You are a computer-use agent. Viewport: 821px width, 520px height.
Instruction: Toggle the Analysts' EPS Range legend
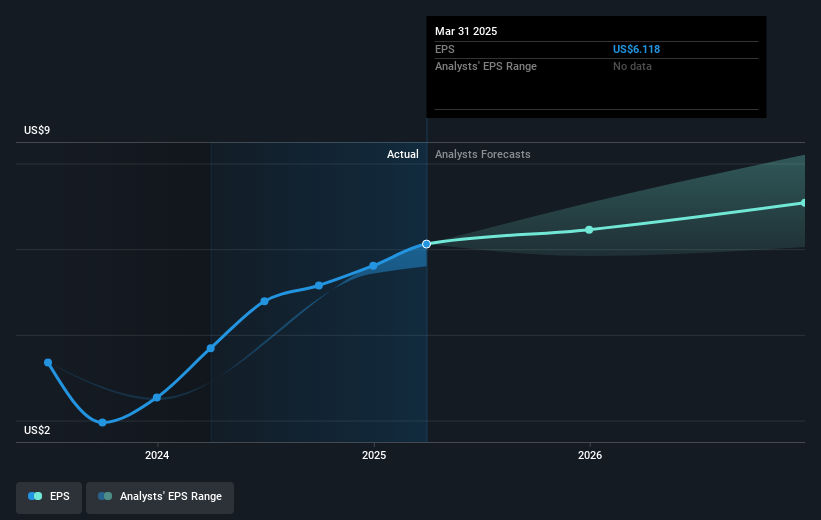point(160,496)
